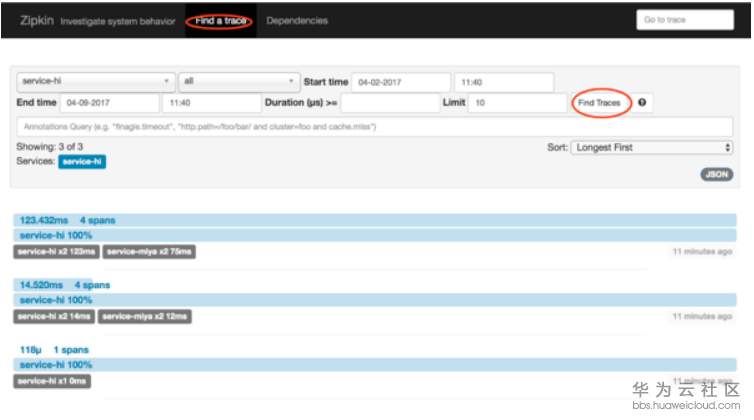Open the span name 'all' dropdown
Viewport: 754px width, 420px height.
[239, 81]
